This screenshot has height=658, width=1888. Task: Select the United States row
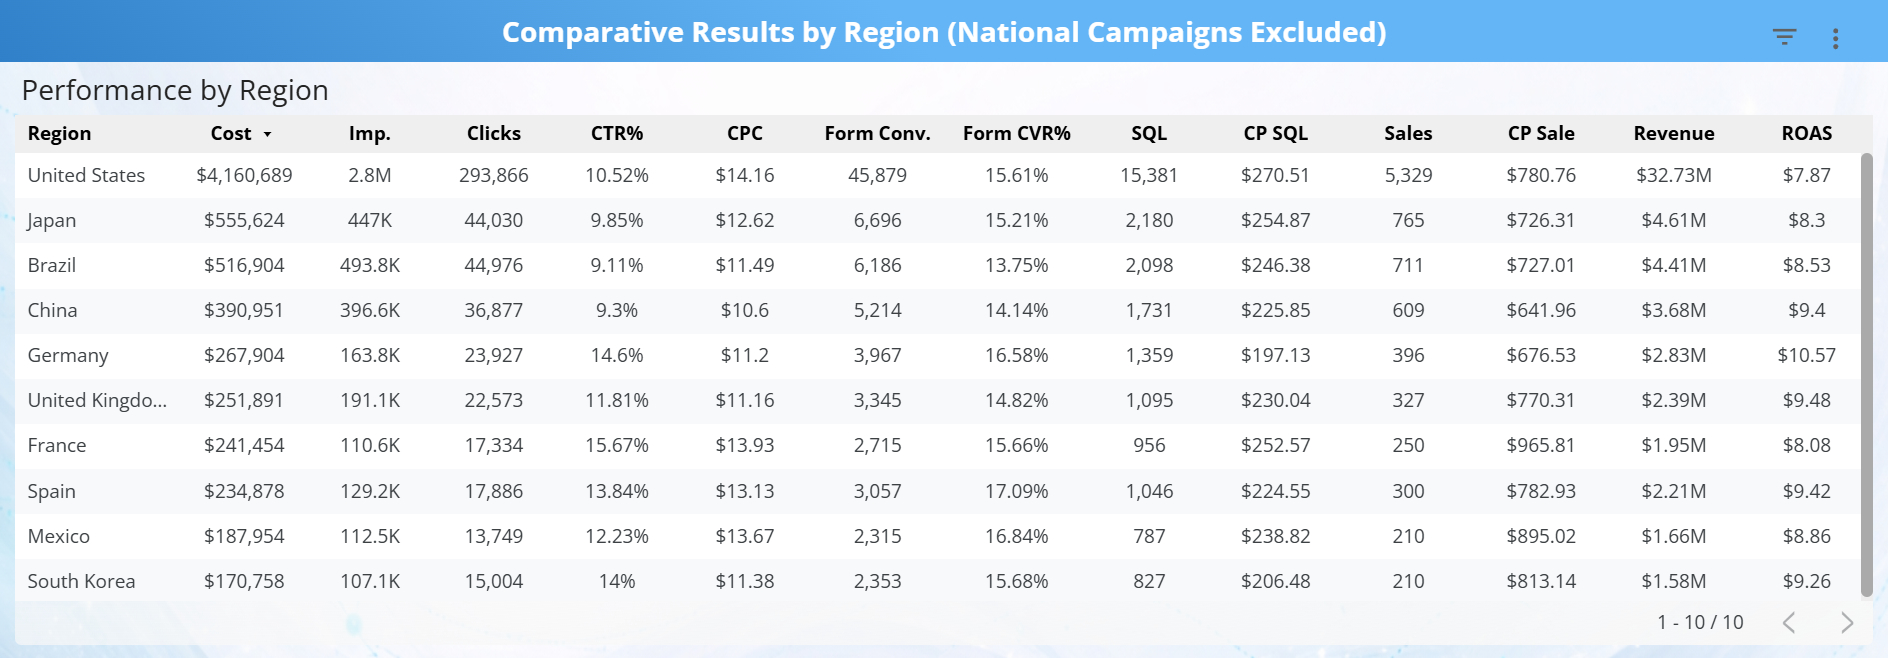coord(86,175)
